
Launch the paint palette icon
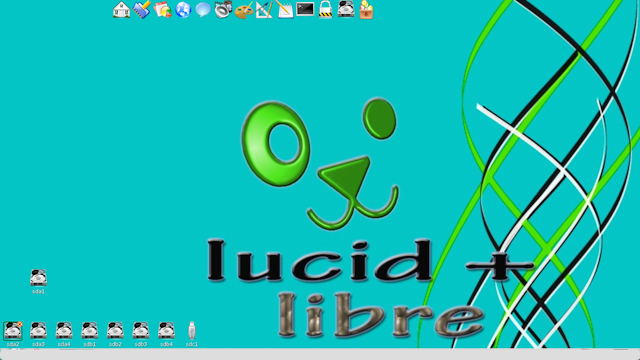click(x=244, y=10)
